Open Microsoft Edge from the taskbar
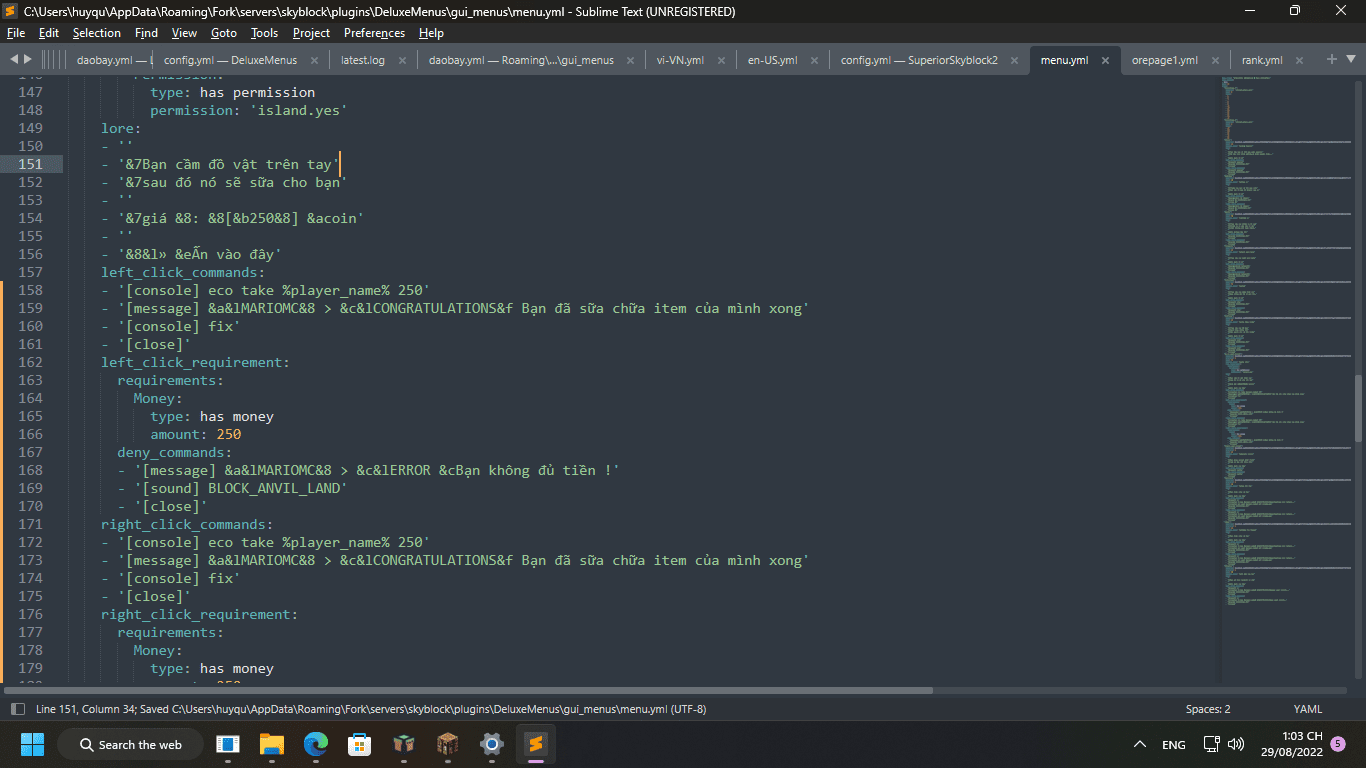 [x=316, y=744]
